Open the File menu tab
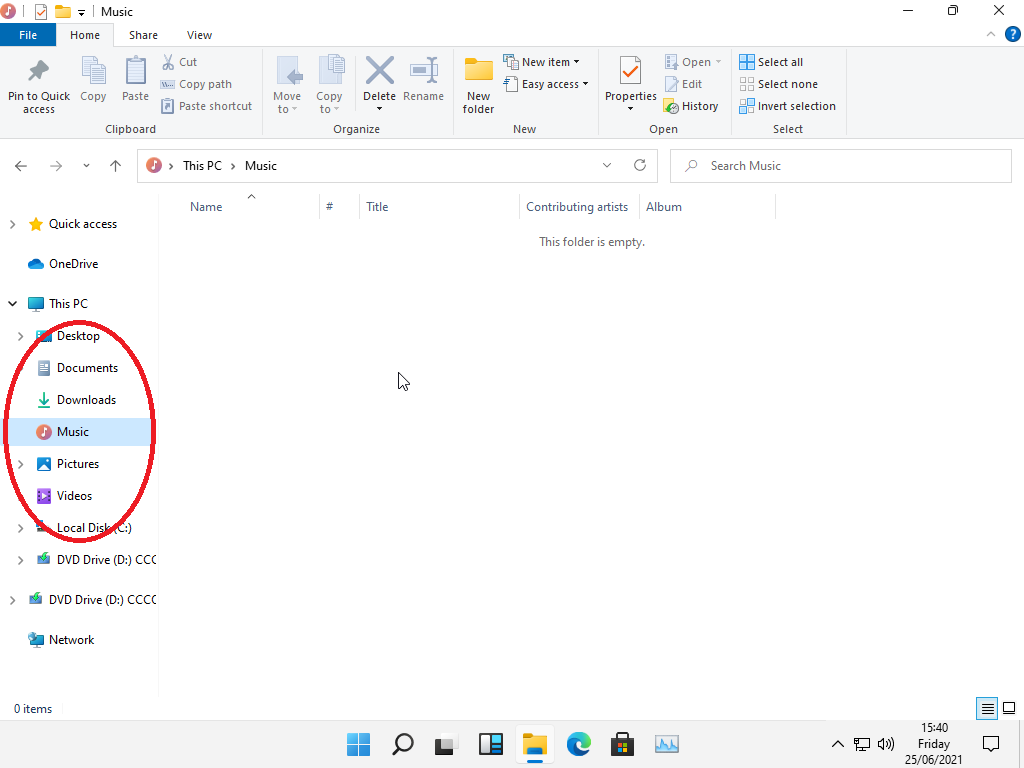 (28, 35)
